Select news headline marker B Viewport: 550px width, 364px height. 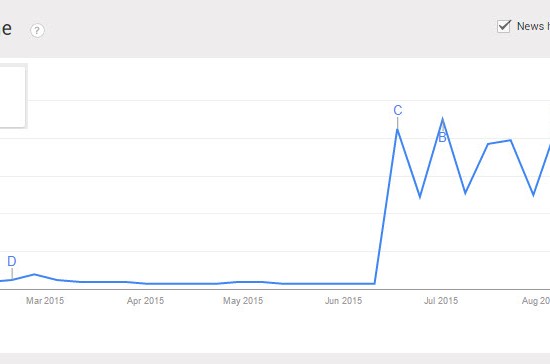coord(442,137)
